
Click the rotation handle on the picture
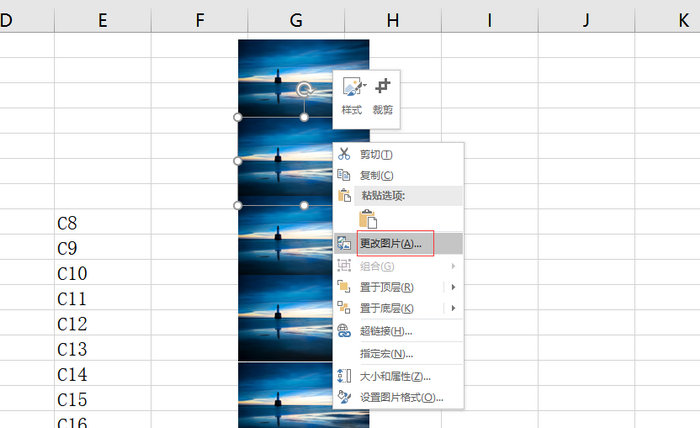click(304, 89)
